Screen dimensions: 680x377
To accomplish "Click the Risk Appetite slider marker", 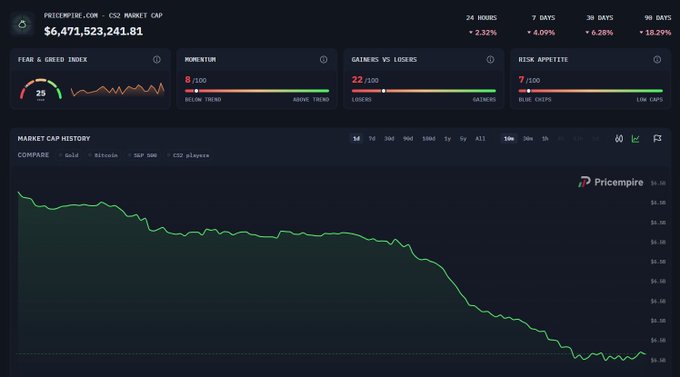I will (x=529, y=91).
